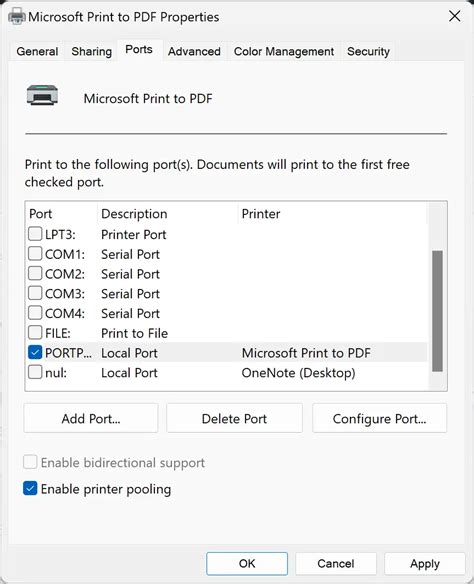The width and height of the screenshot is (474, 584).
Task: Sort by the Port column header
Action: (61, 214)
